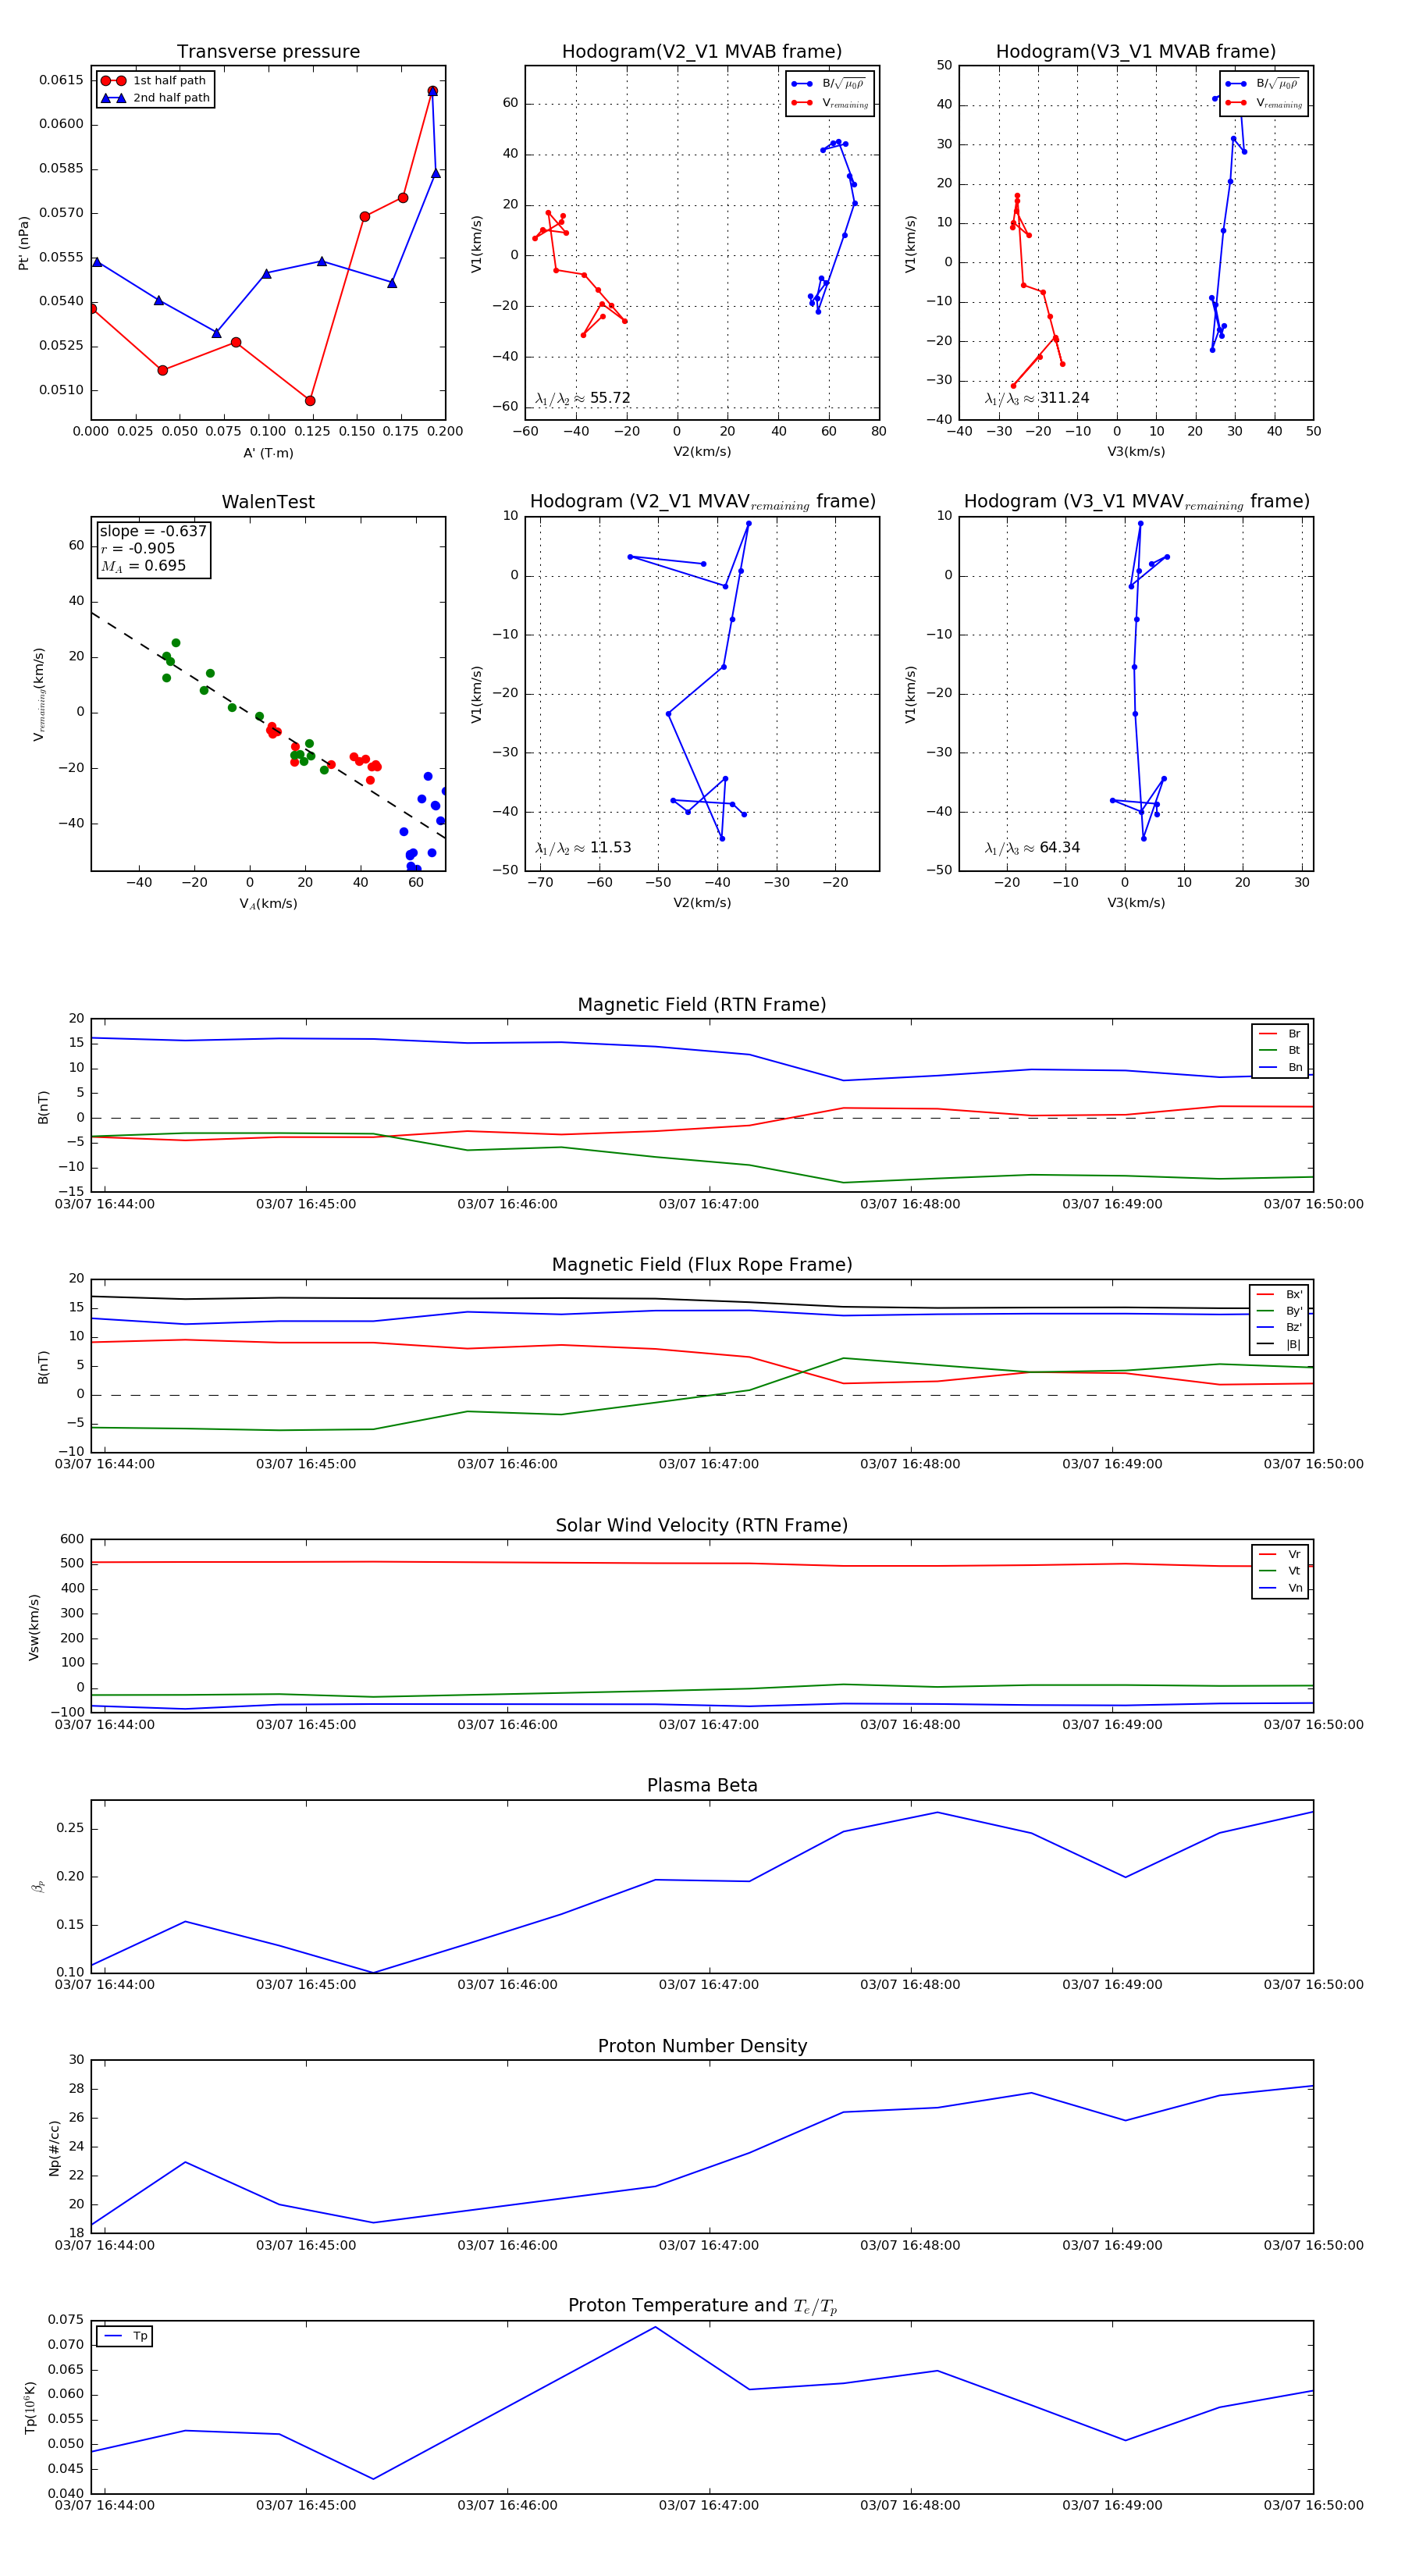Click the 'VA(km/s)' x-axis label of WalenTest

(x=268, y=904)
